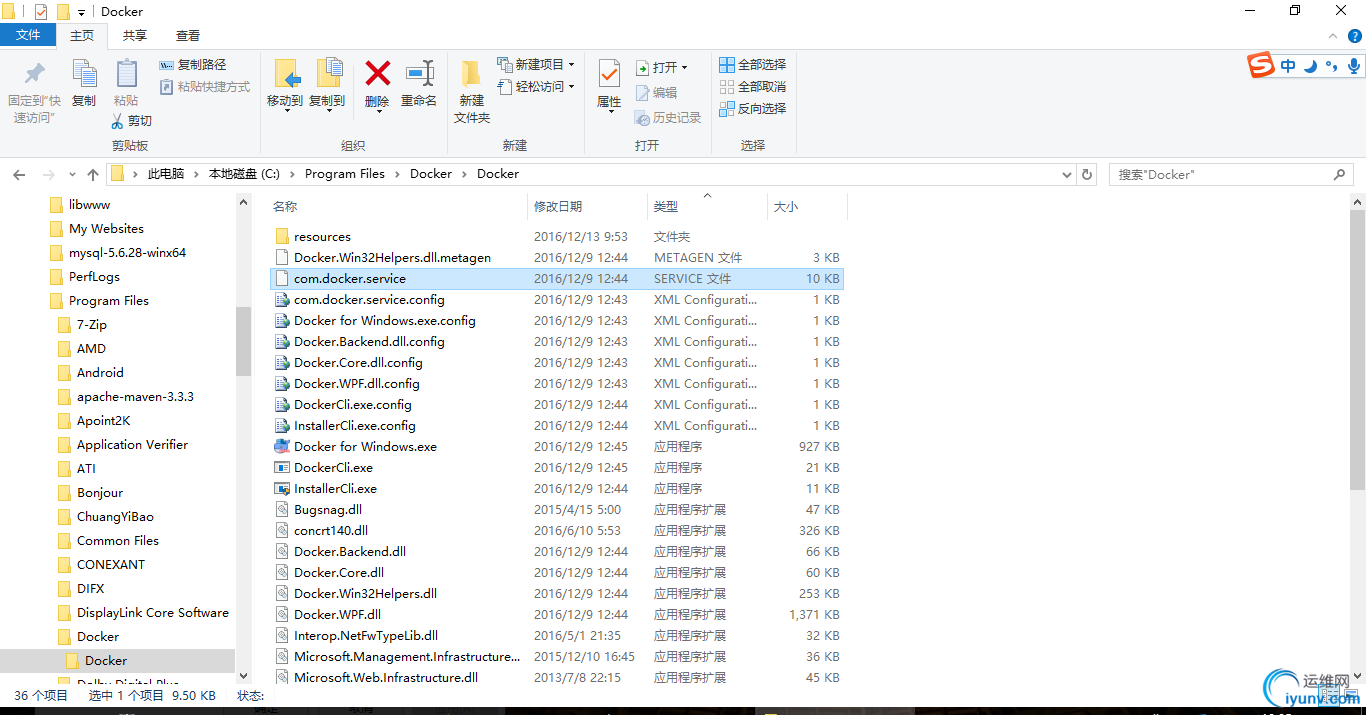Click the Edit (编辑) ribbon item
The width and height of the screenshot is (1366, 715).
pyautogui.click(x=656, y=93)
